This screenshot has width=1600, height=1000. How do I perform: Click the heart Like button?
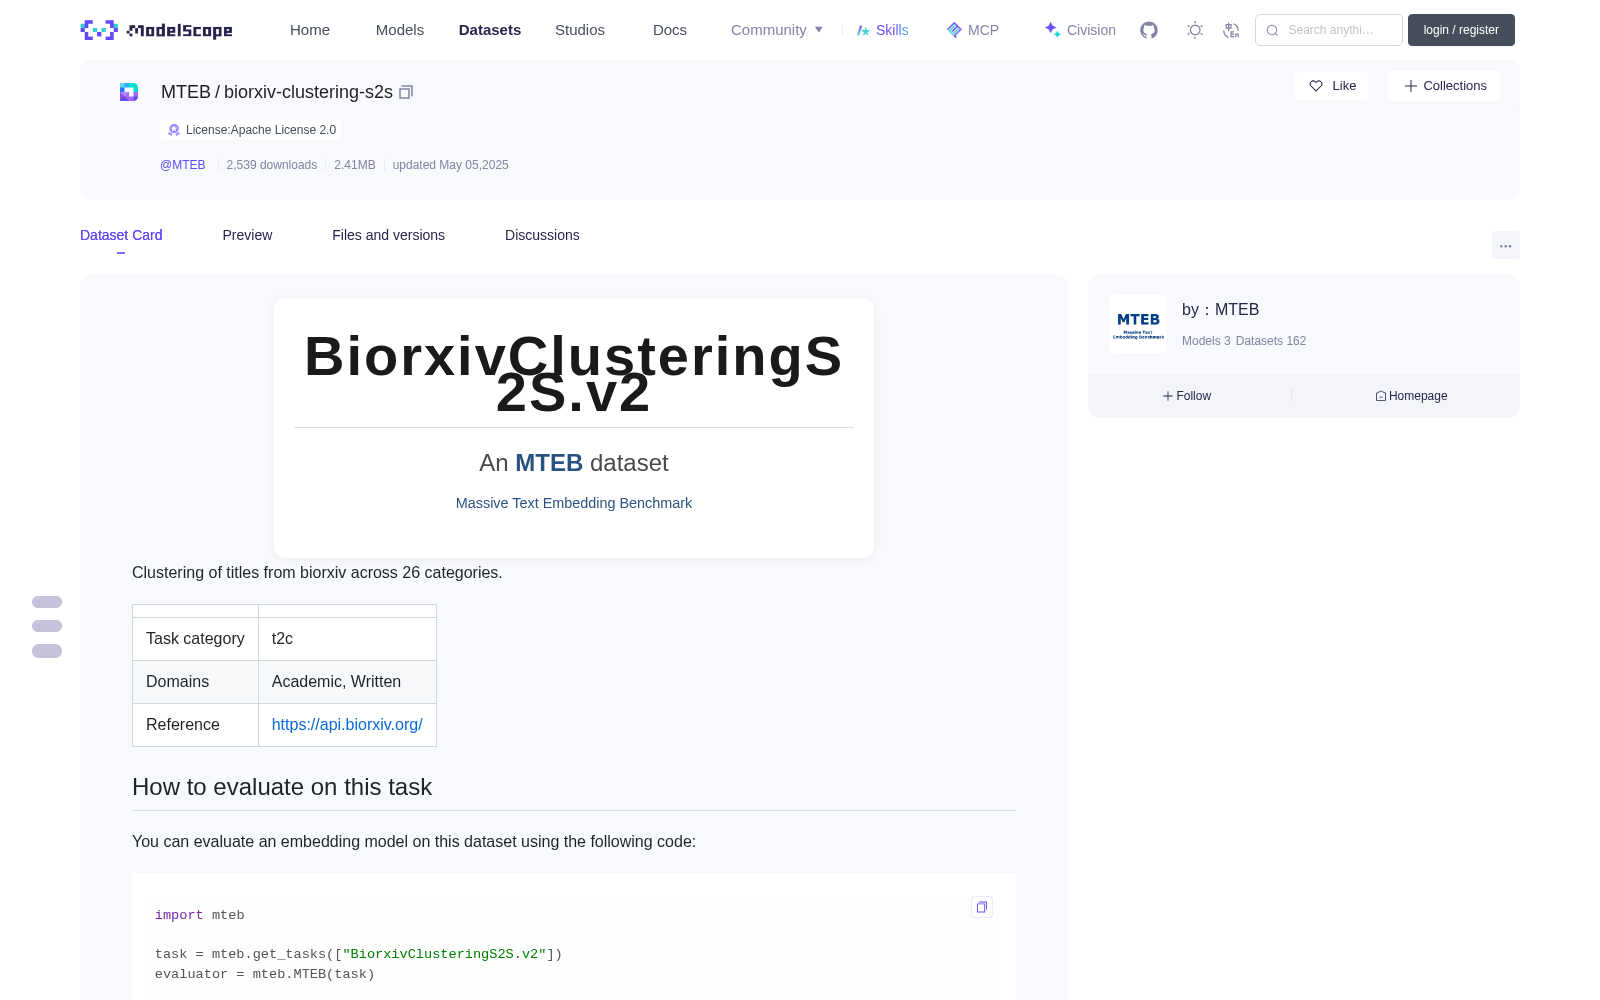coord(1331,86)
